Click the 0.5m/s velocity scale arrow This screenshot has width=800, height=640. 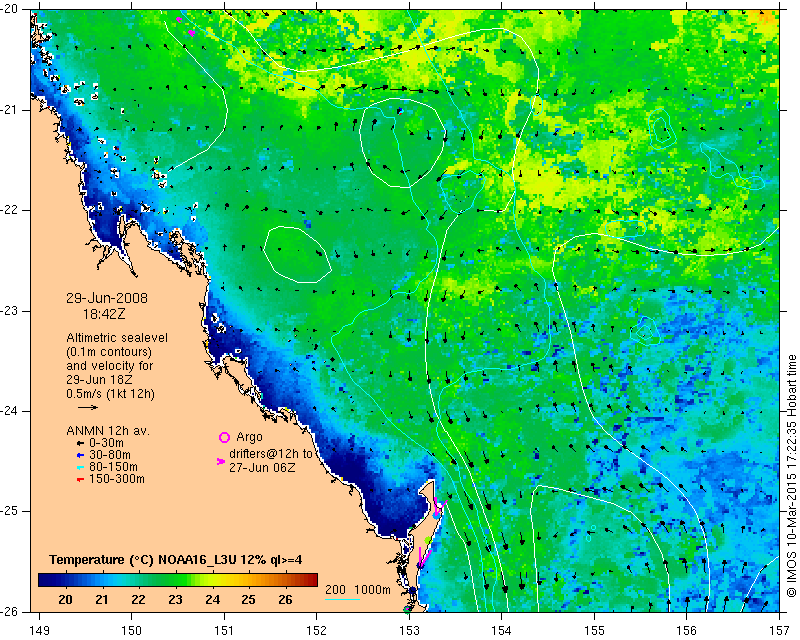coord(88,407)
